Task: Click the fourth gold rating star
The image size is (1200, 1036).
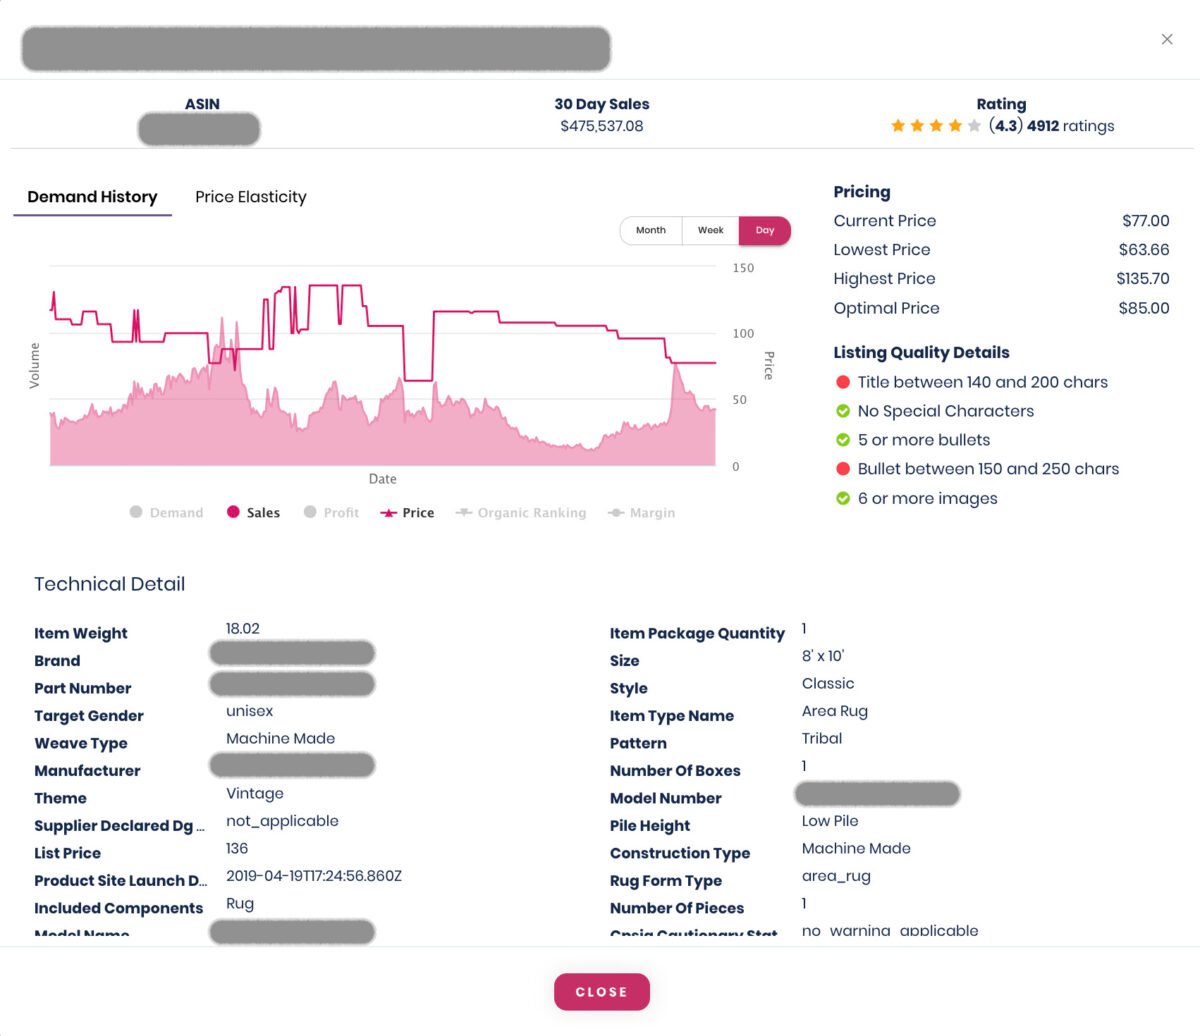Action: 955,125
